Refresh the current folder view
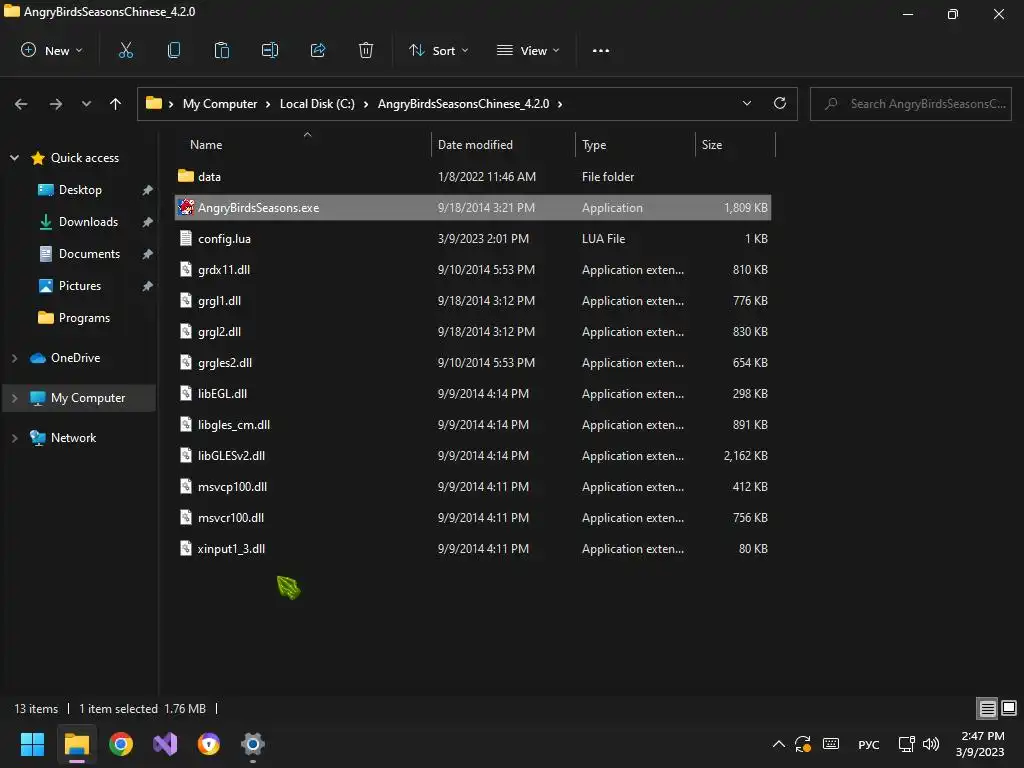Viewport: 1024px width, 768px height. point(780,103)
